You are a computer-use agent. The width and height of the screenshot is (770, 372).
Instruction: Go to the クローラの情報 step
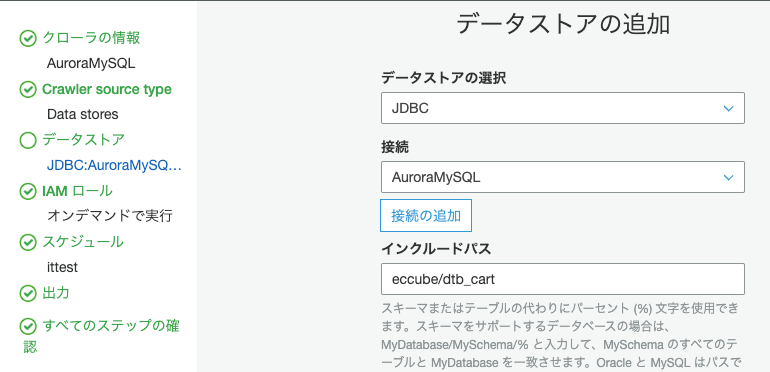click(91, 38)
